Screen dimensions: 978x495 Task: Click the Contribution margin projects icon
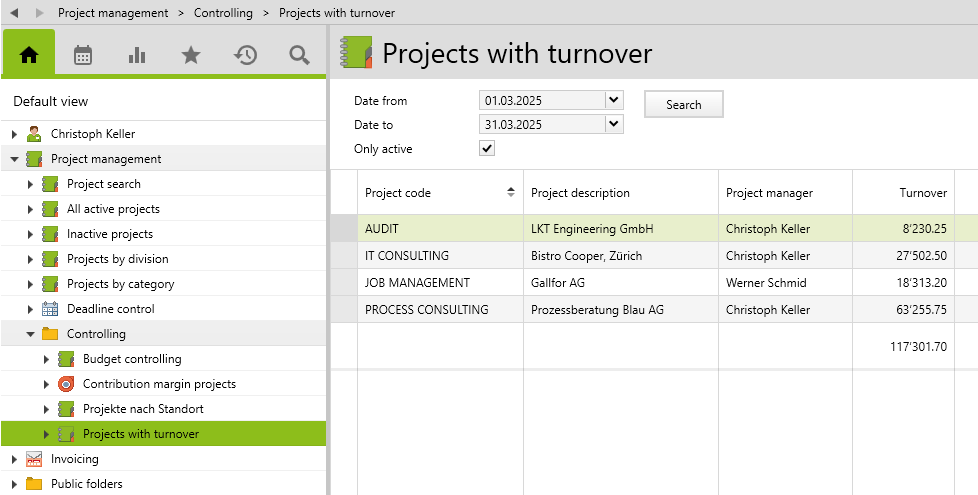66,384
